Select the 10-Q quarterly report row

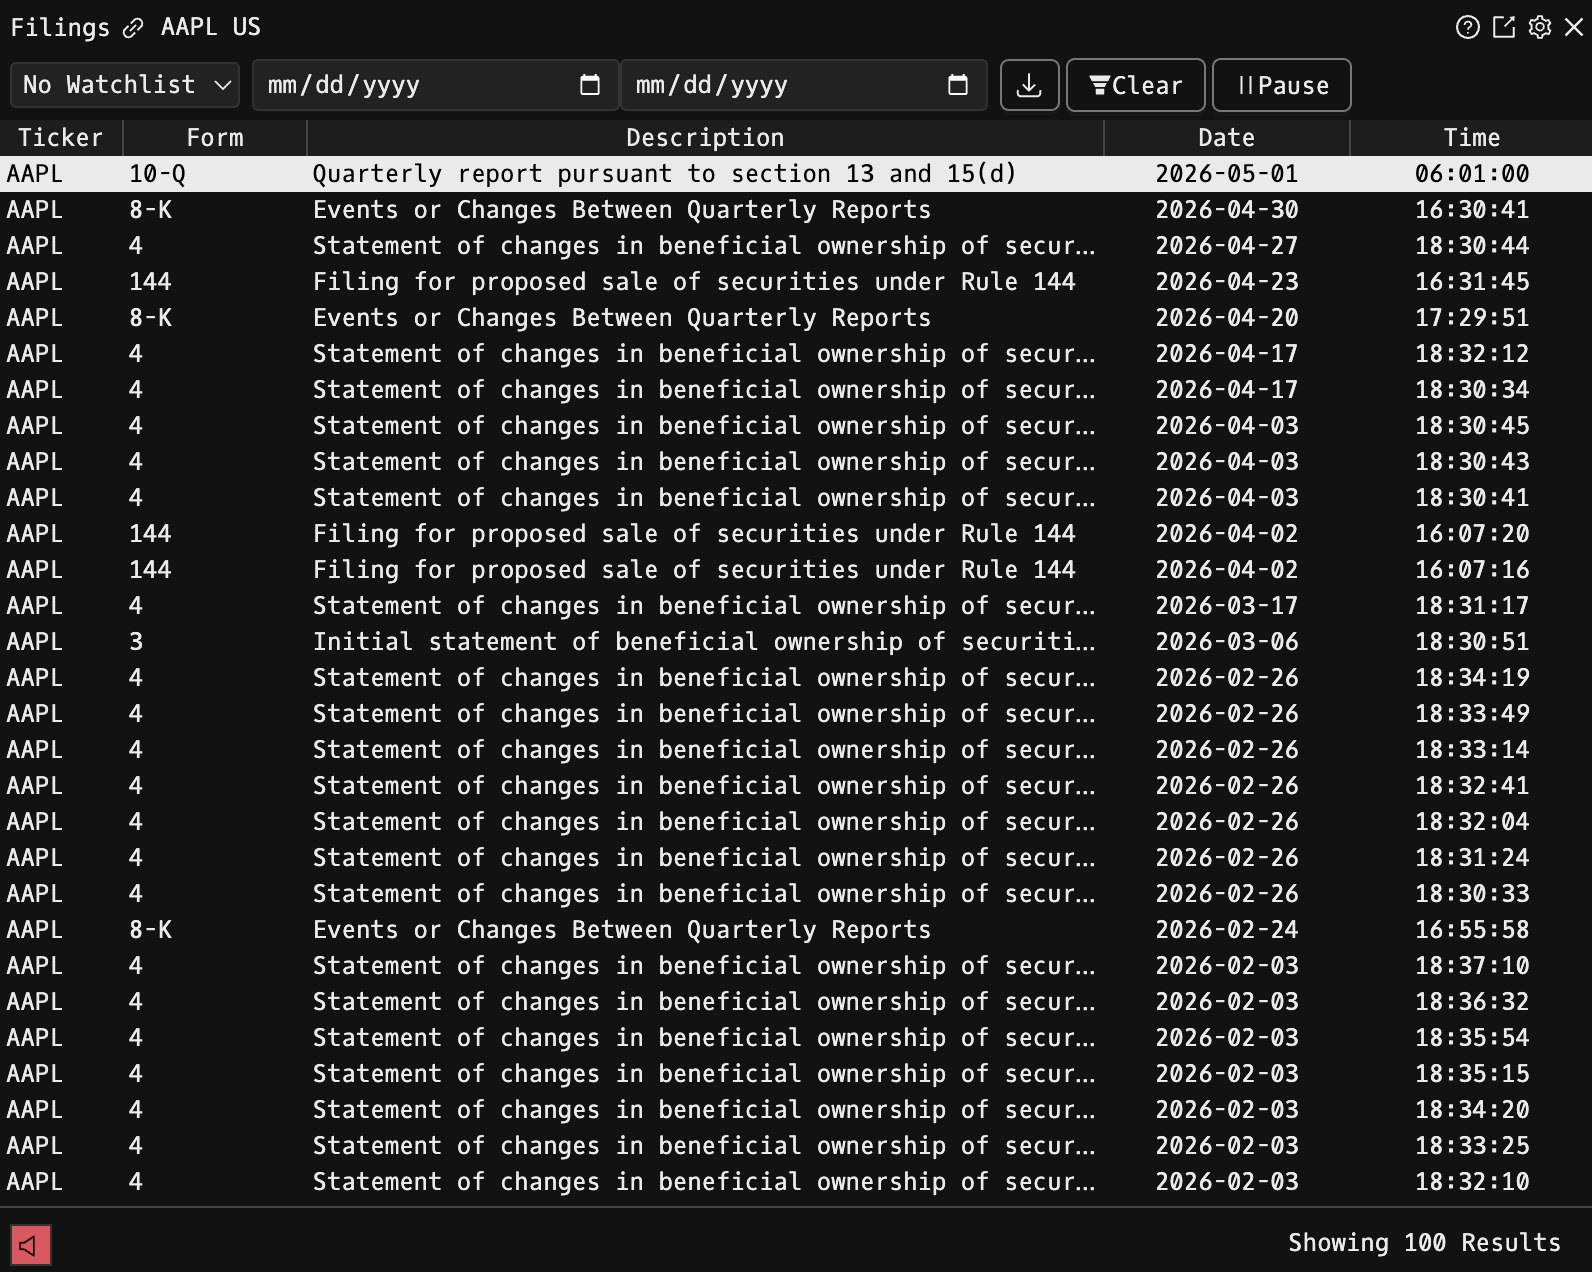(x=796, y=174)
